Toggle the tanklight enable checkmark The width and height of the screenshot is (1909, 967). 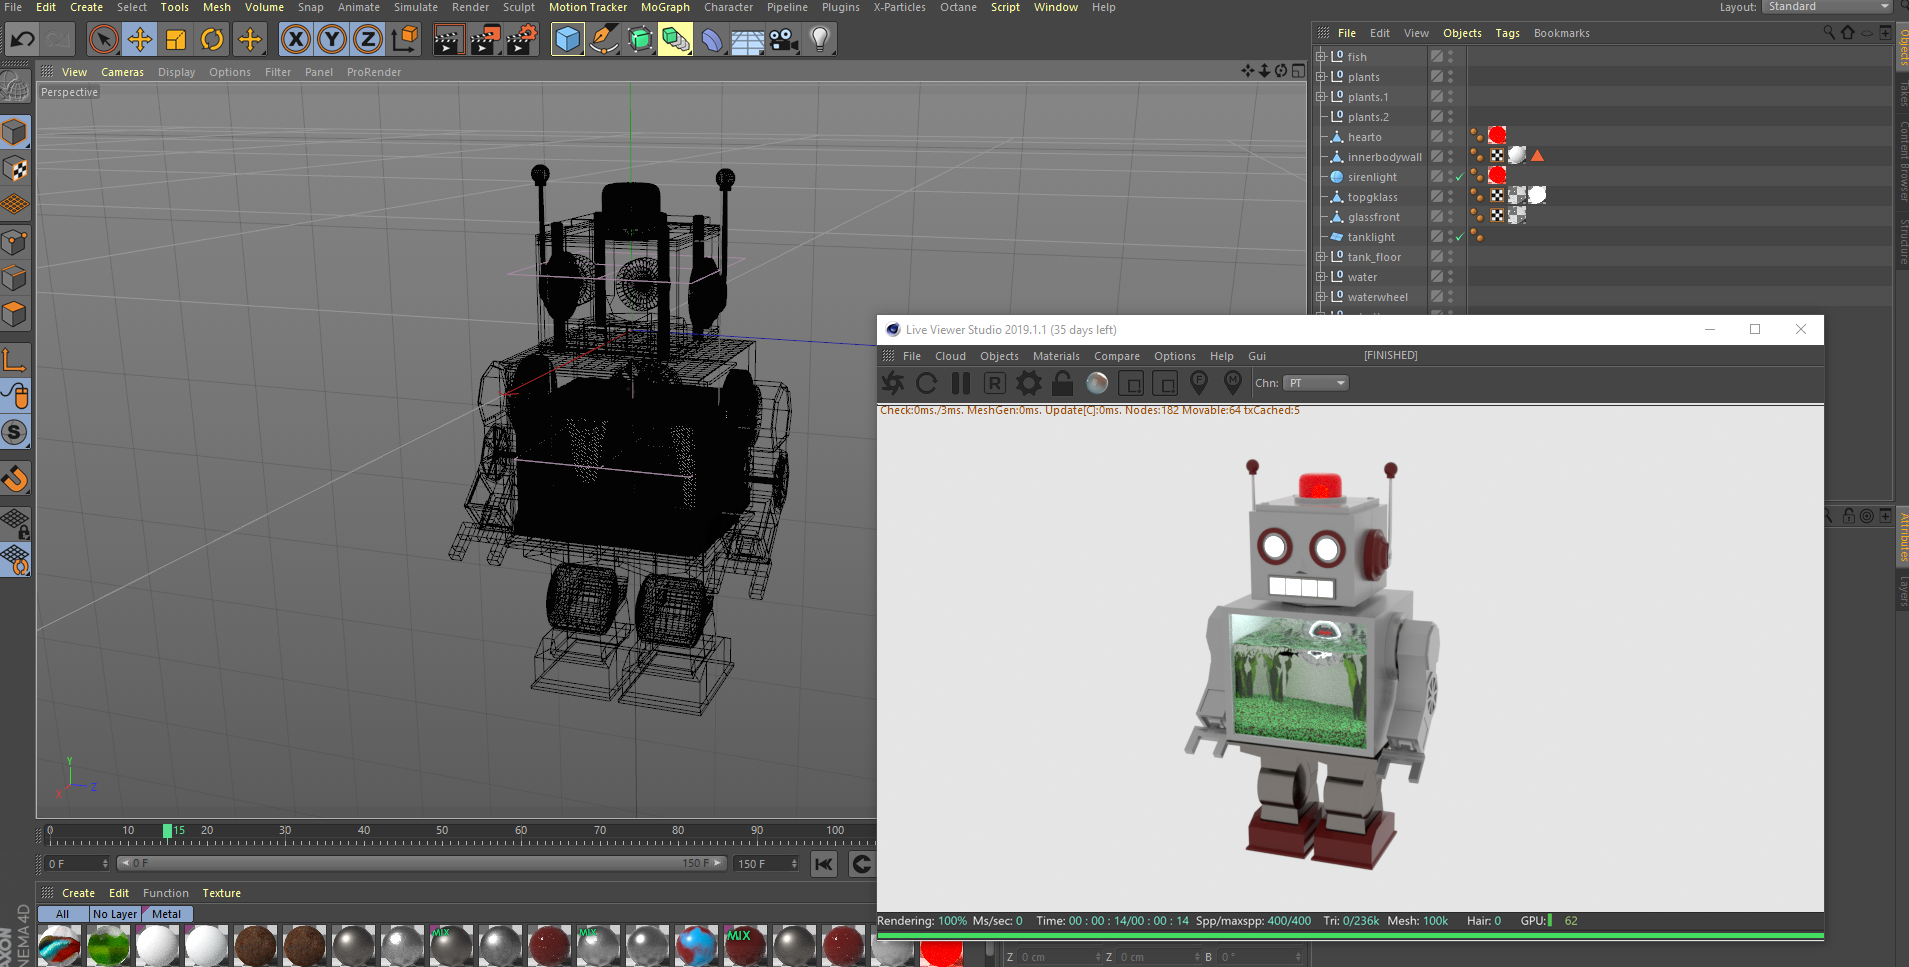coord(1460,237)
